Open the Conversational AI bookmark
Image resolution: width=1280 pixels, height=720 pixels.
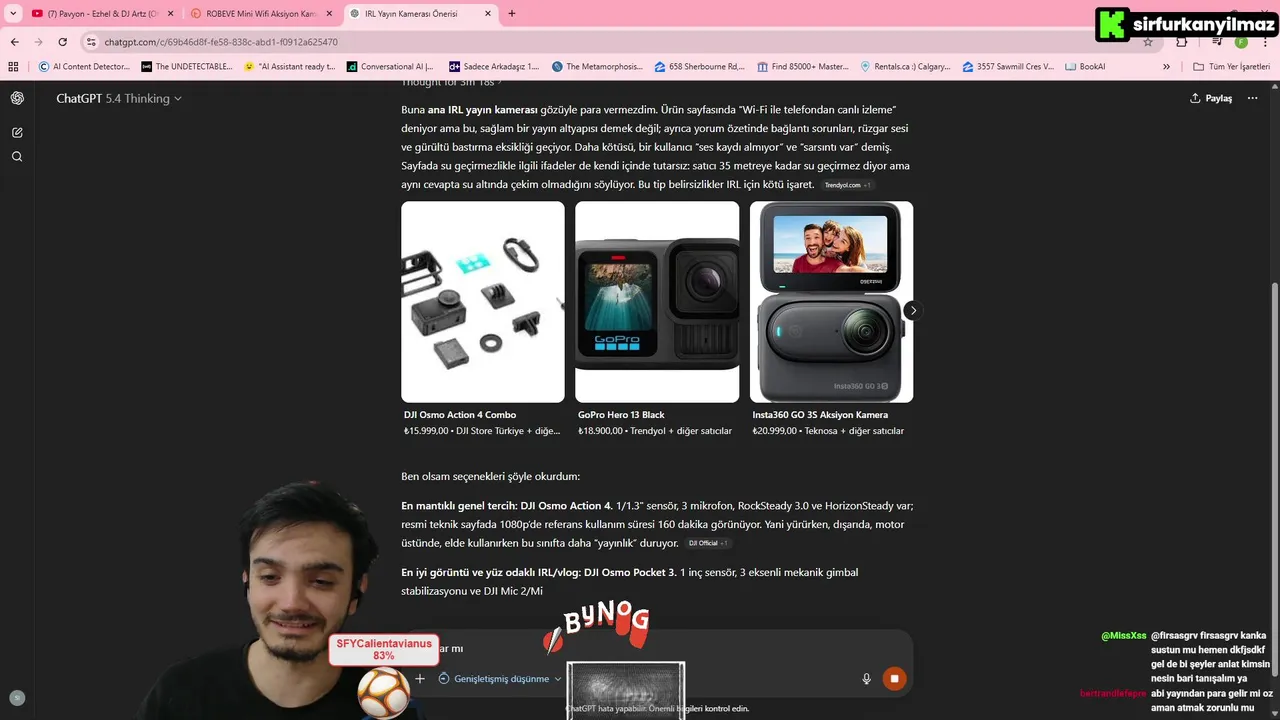[391, 67]
